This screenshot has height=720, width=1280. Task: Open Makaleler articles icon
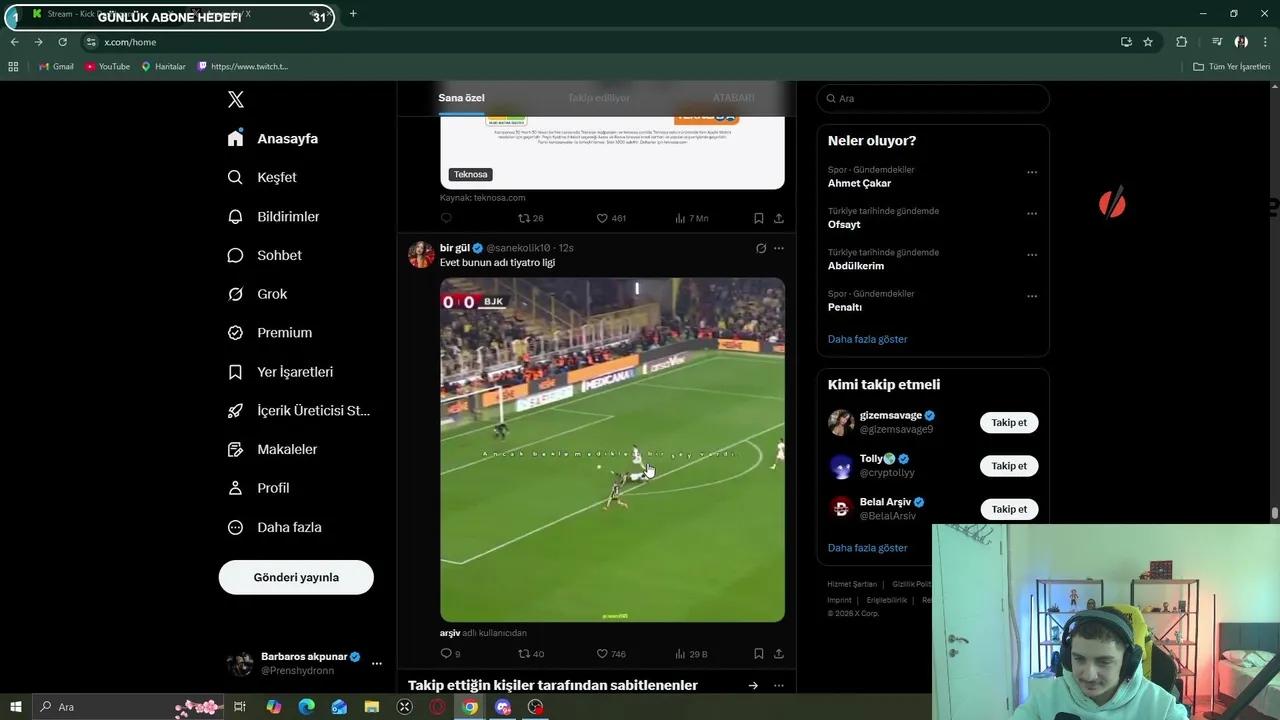pyautogui.click(x=235, y=449)
